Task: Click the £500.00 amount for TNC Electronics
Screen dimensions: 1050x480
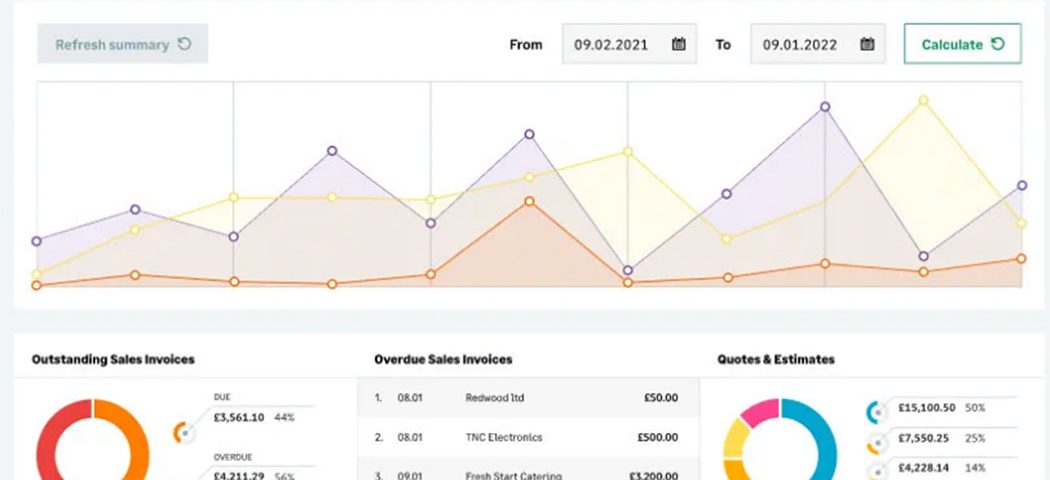Action: (658, 438)
